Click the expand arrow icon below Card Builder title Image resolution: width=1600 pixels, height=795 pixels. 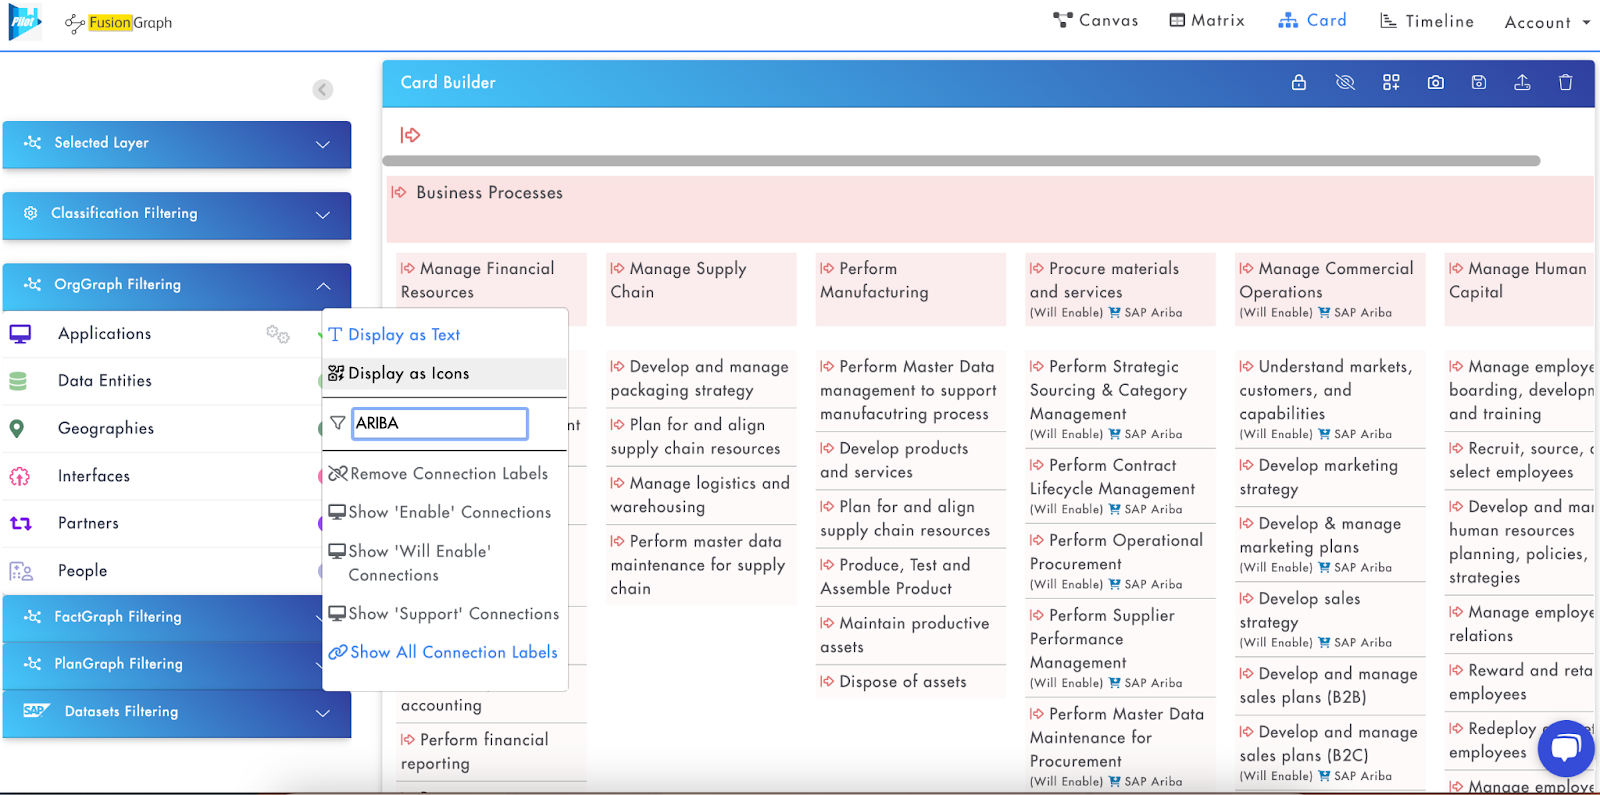(x=410, y=135)
